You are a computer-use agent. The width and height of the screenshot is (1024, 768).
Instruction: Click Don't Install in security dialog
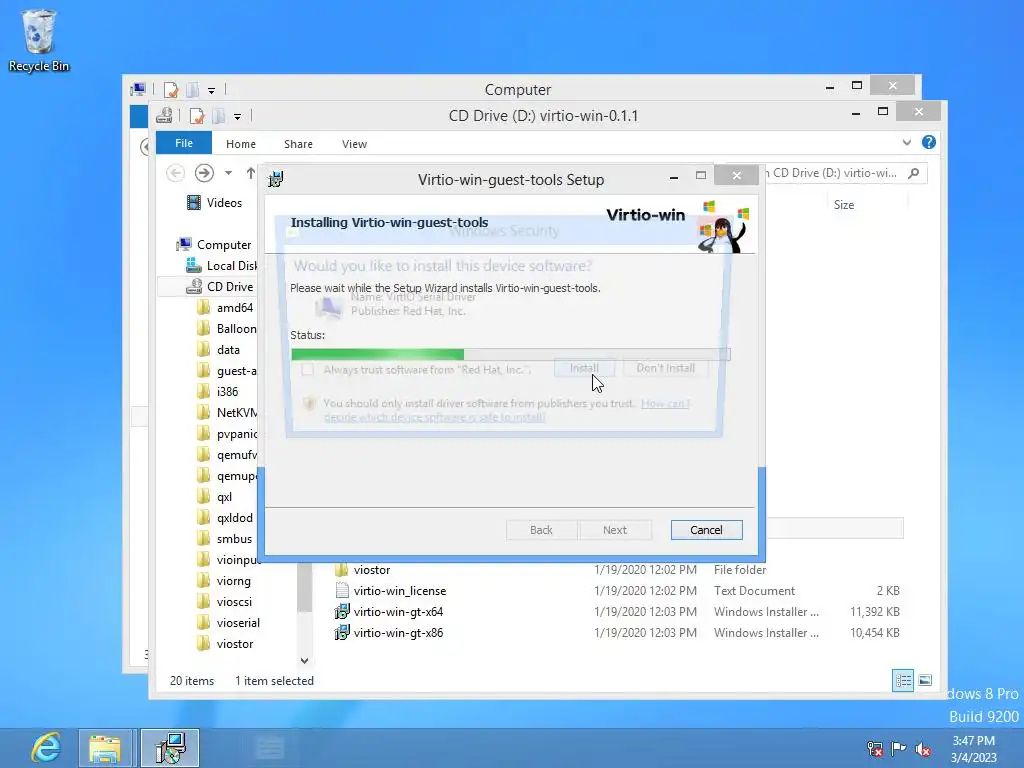point(665,368)
